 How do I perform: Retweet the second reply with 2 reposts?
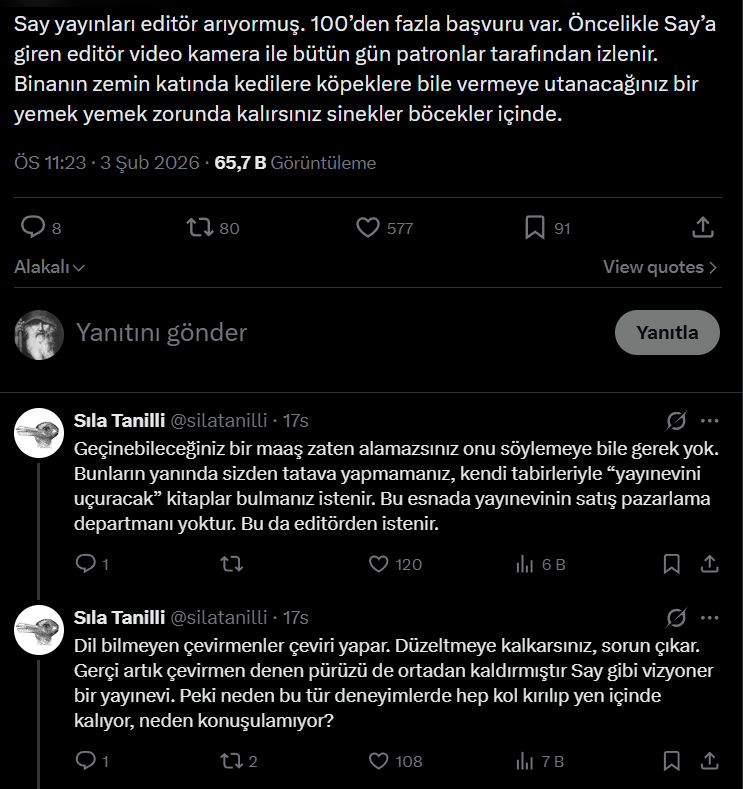[x=230, y=761]
